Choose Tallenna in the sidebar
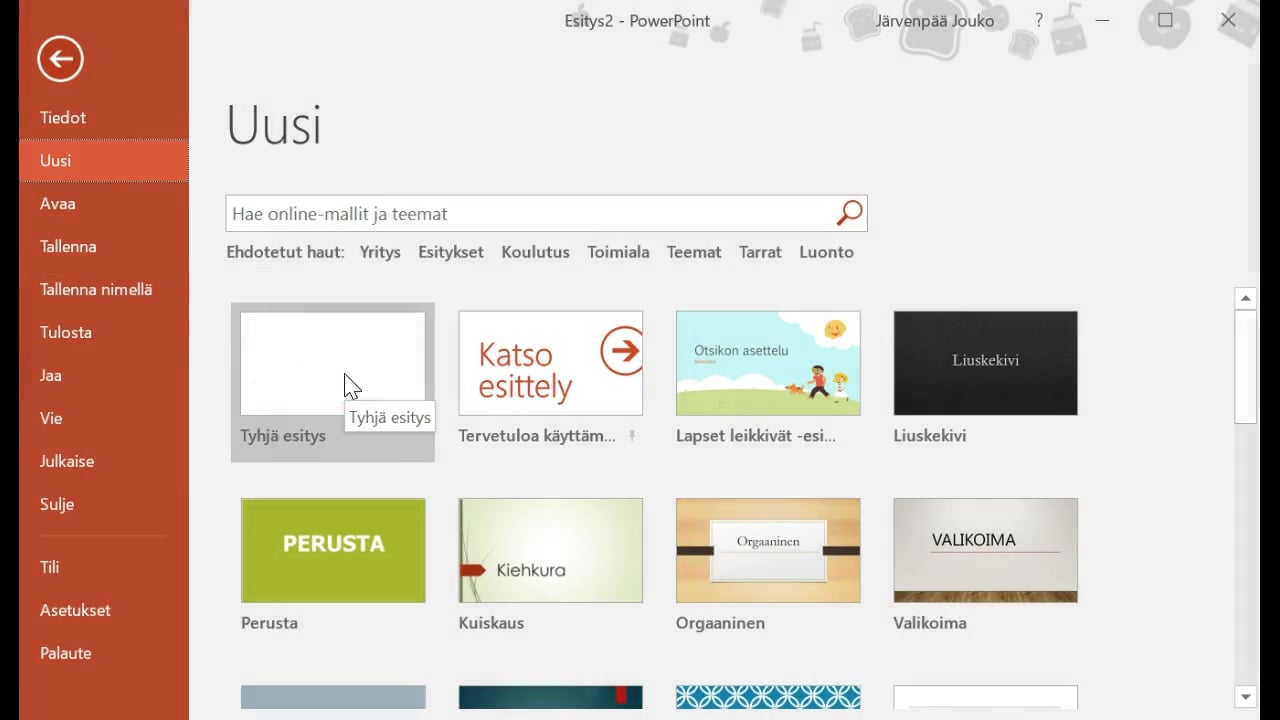Image resolution: width=1280 pixels, height=720 pixels. pos(103,246)
